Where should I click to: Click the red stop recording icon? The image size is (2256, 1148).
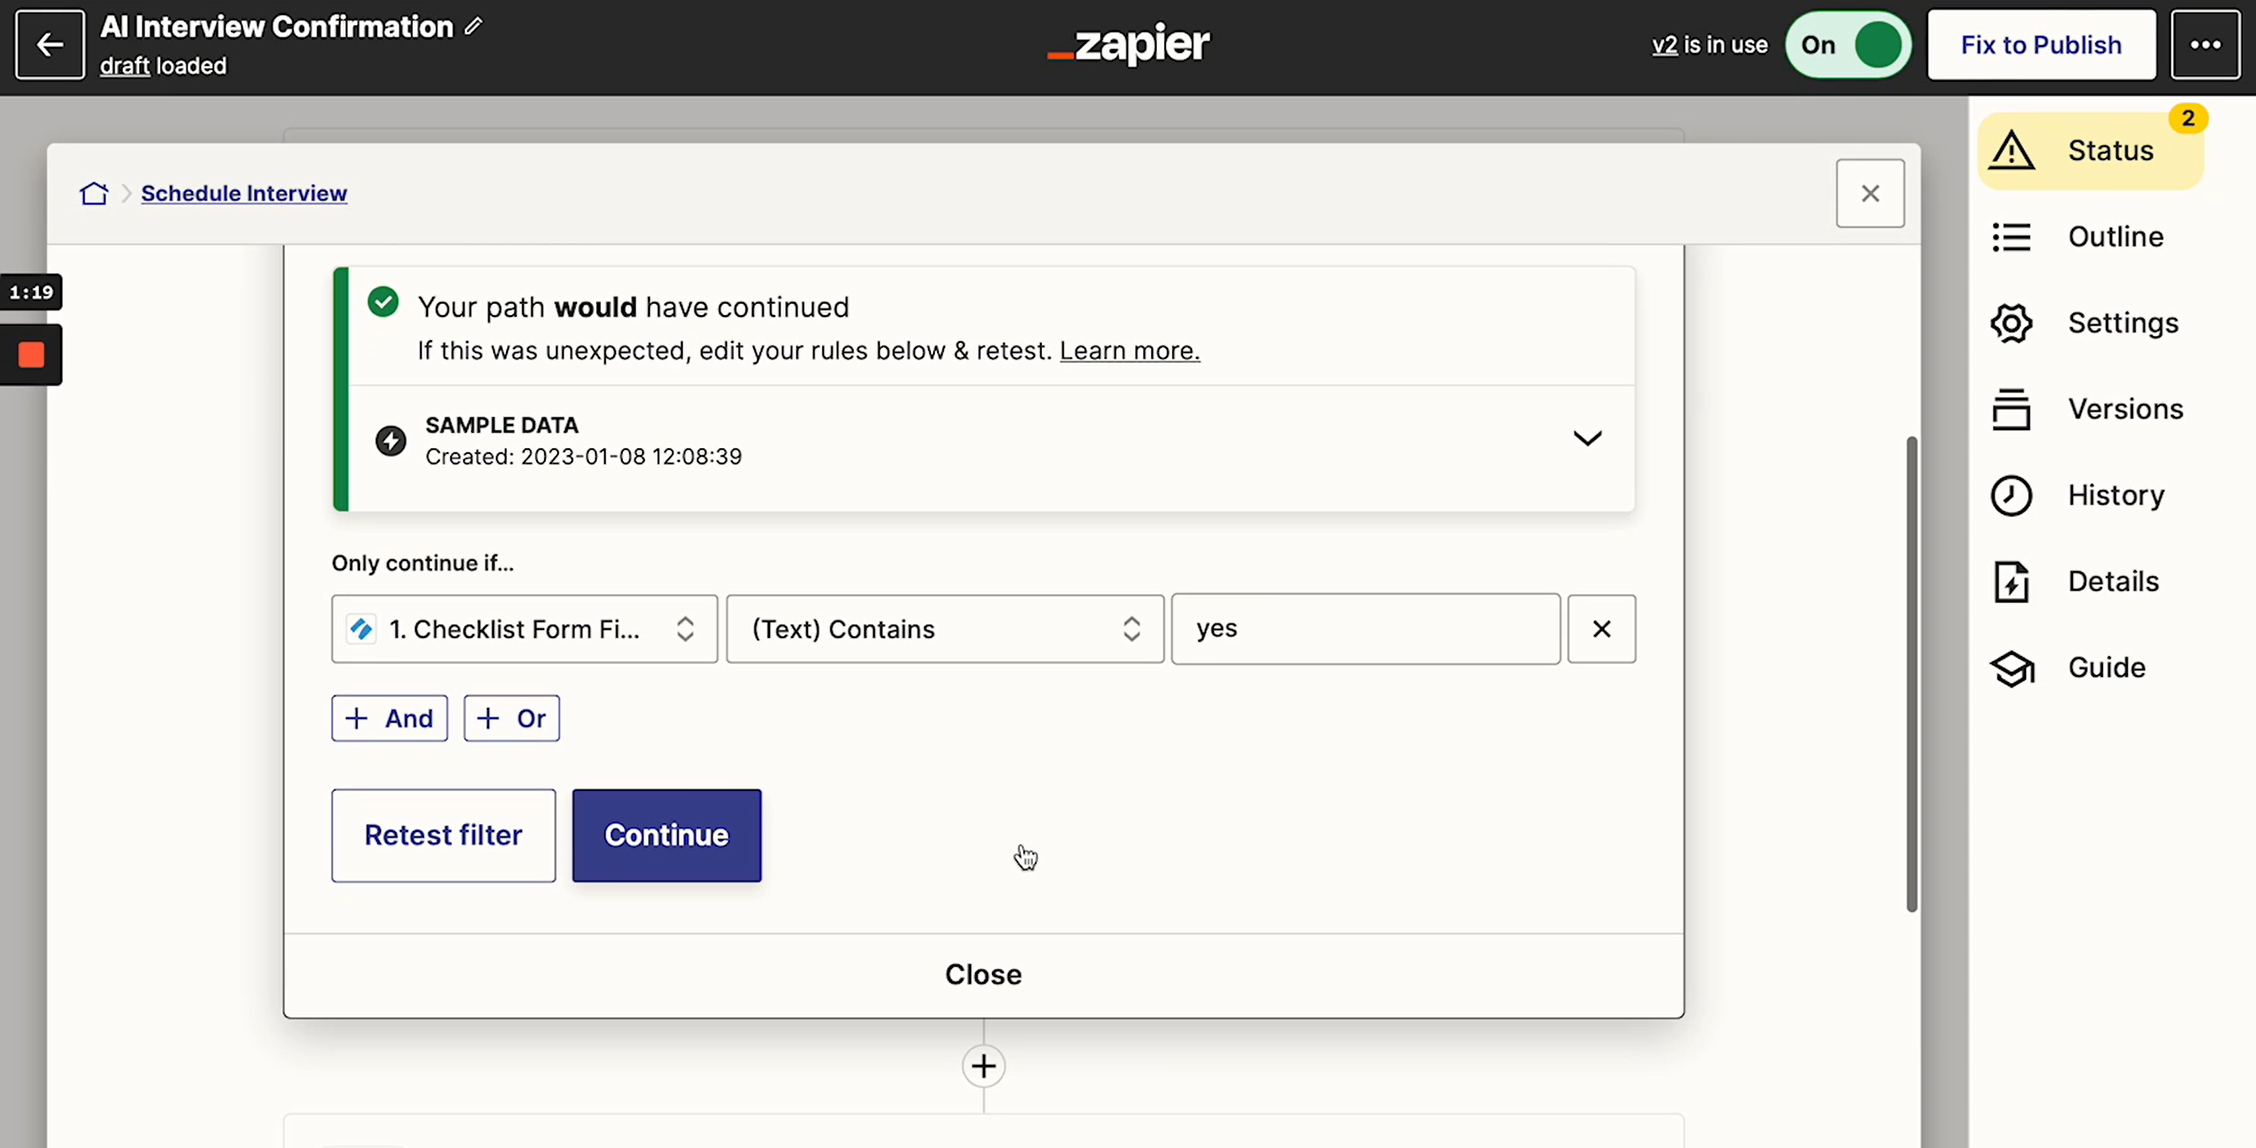31,355
